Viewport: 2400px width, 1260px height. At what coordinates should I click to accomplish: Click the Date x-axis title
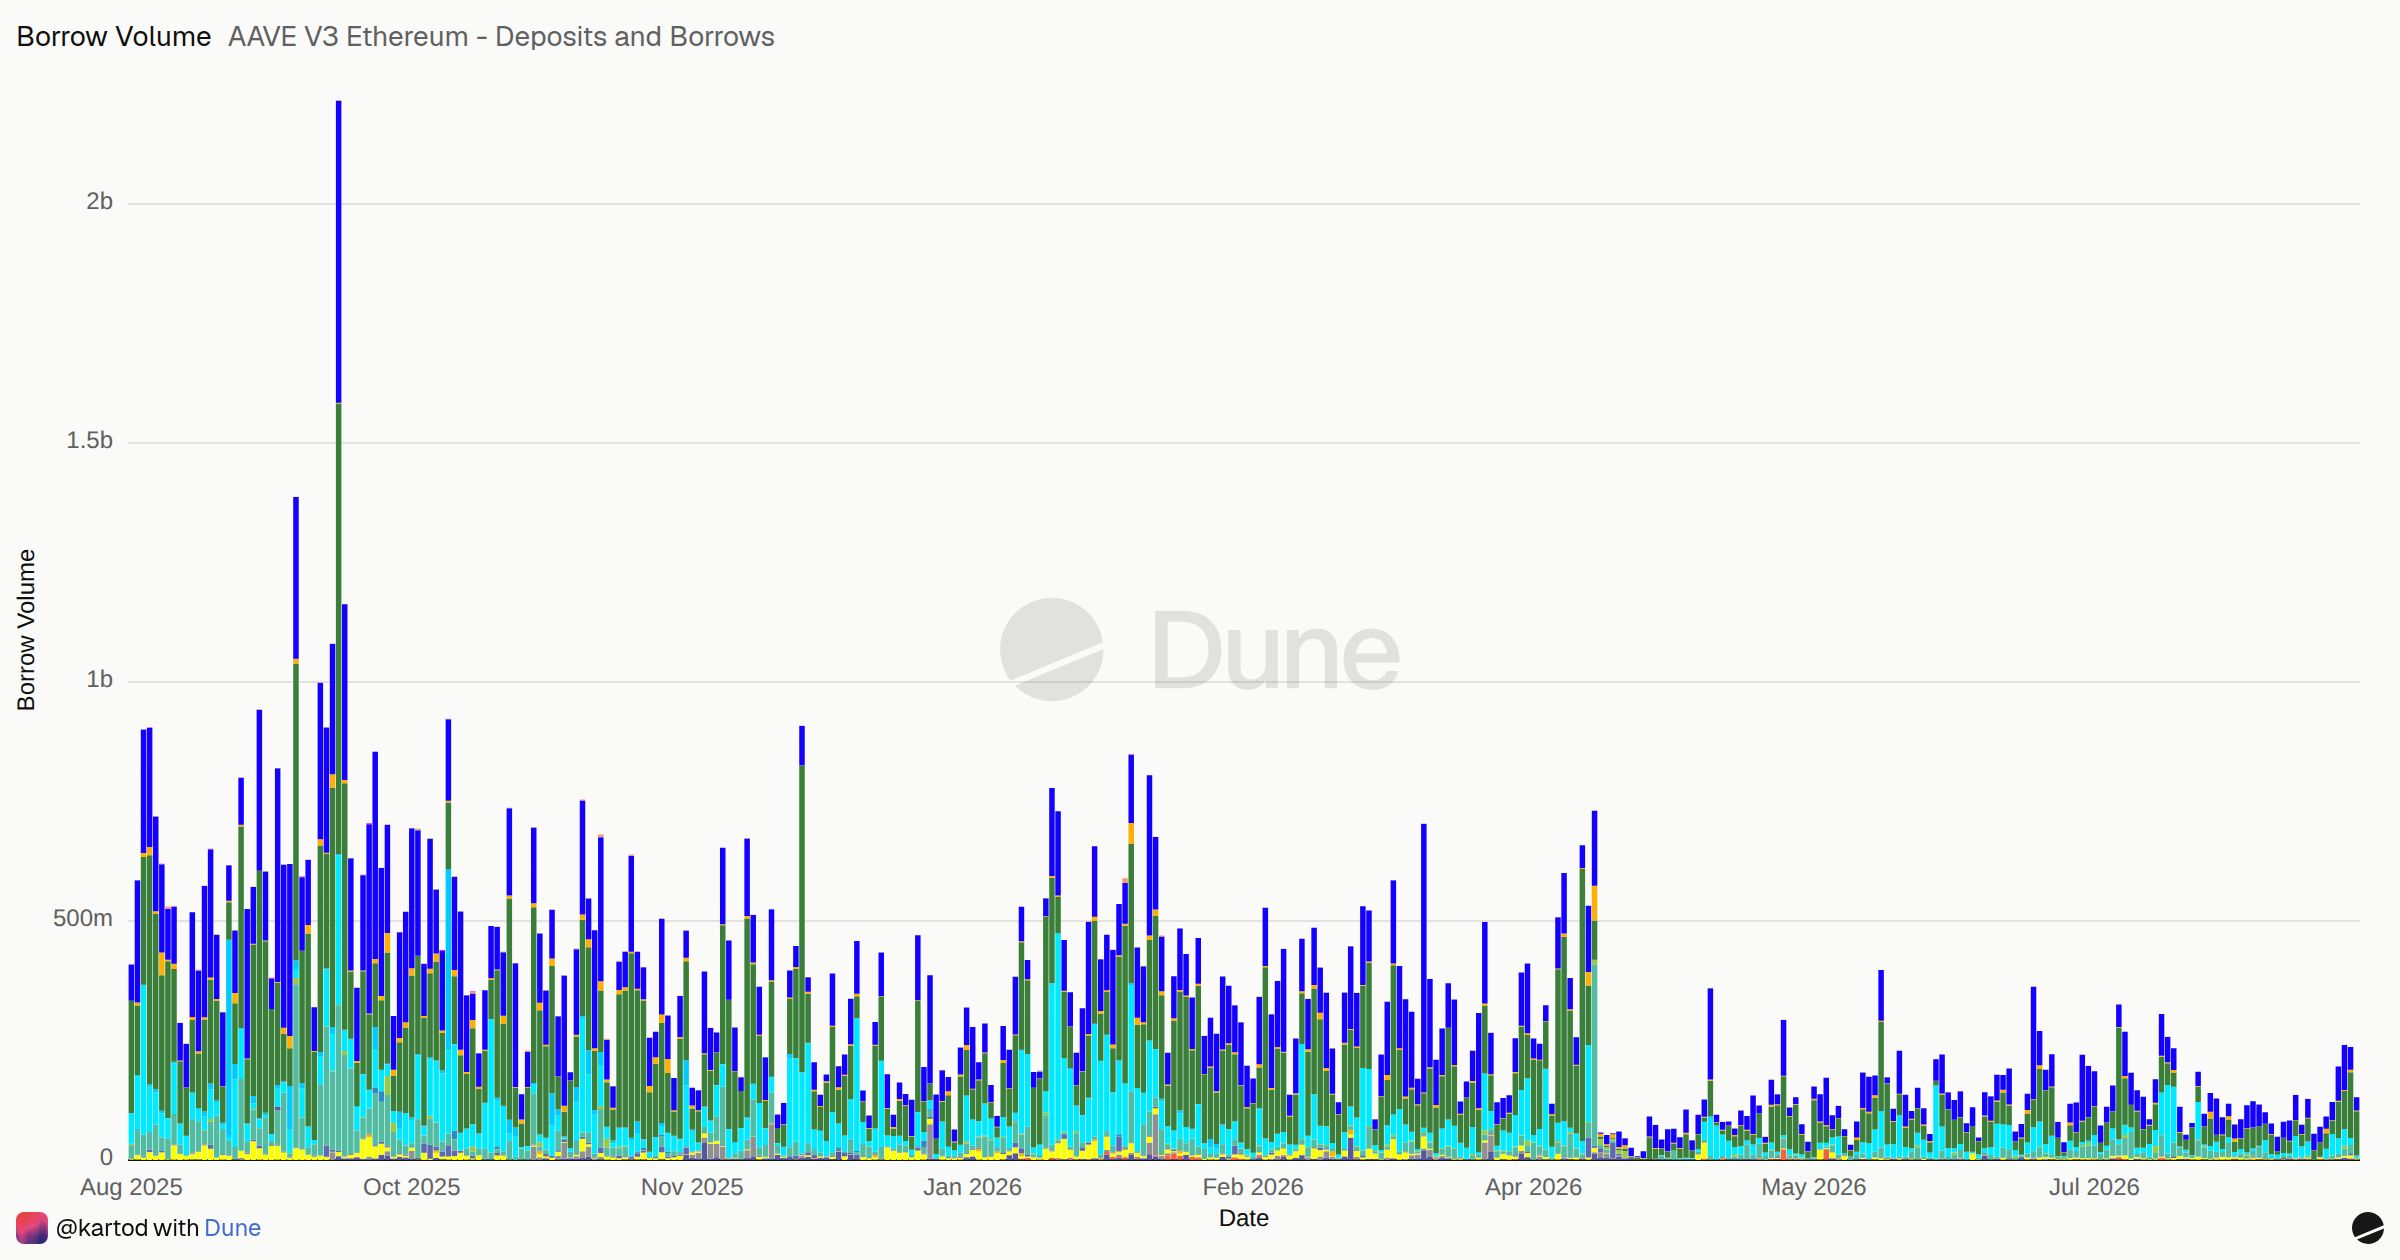tap(1243, 1218)
